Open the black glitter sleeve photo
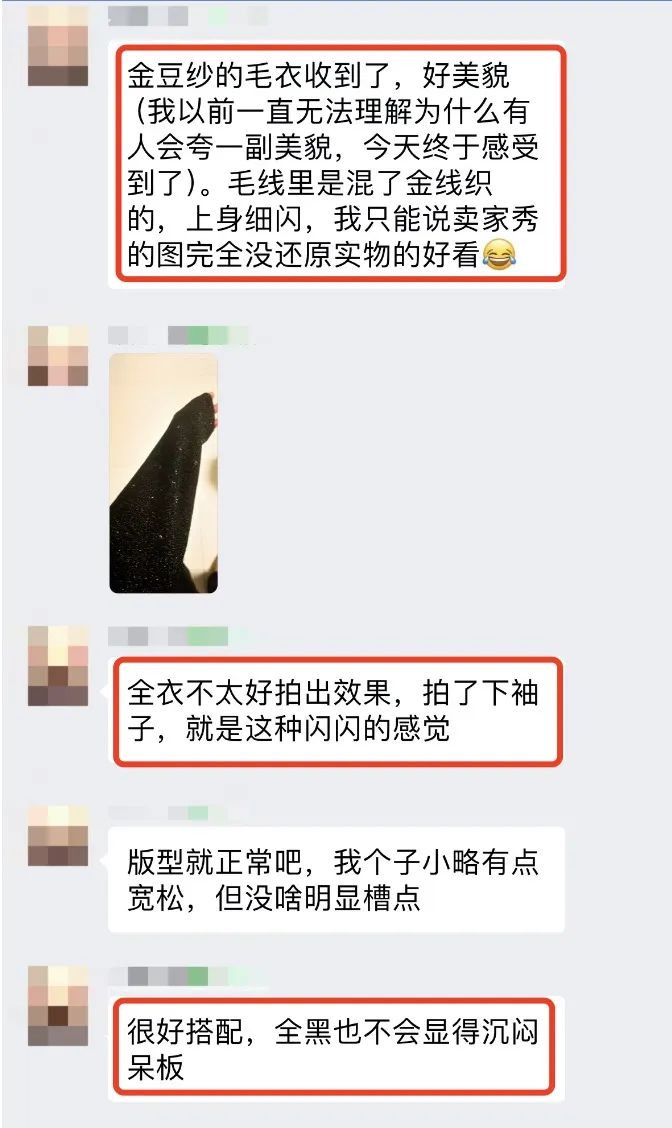Screen dimensions: 672x1128 click(x=163, y=473)
